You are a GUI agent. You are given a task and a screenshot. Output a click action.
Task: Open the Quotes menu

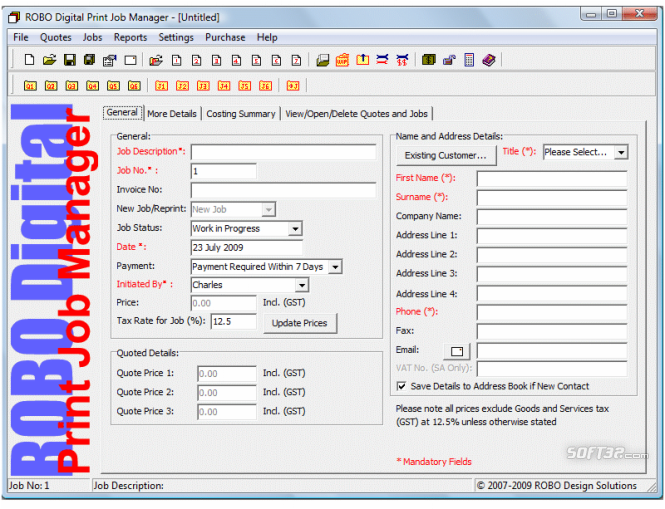(x=56, y=37)
